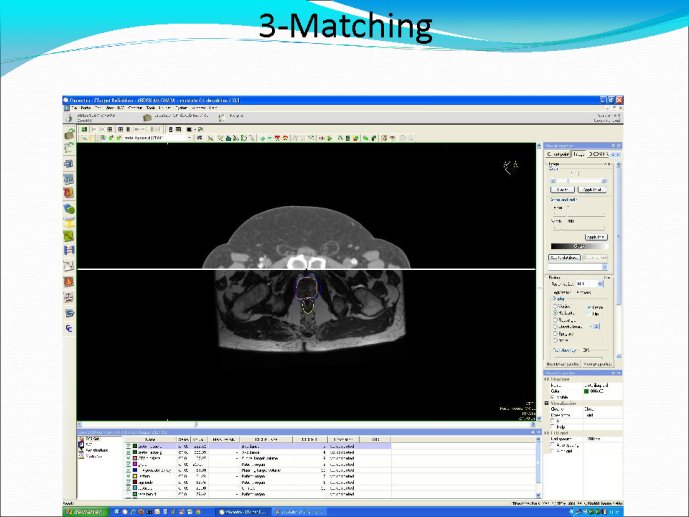This screenshot has height=517, width=689.
Task: Toggle the checked checkbox beside display radio buttons
Action: tap(589, 307)
